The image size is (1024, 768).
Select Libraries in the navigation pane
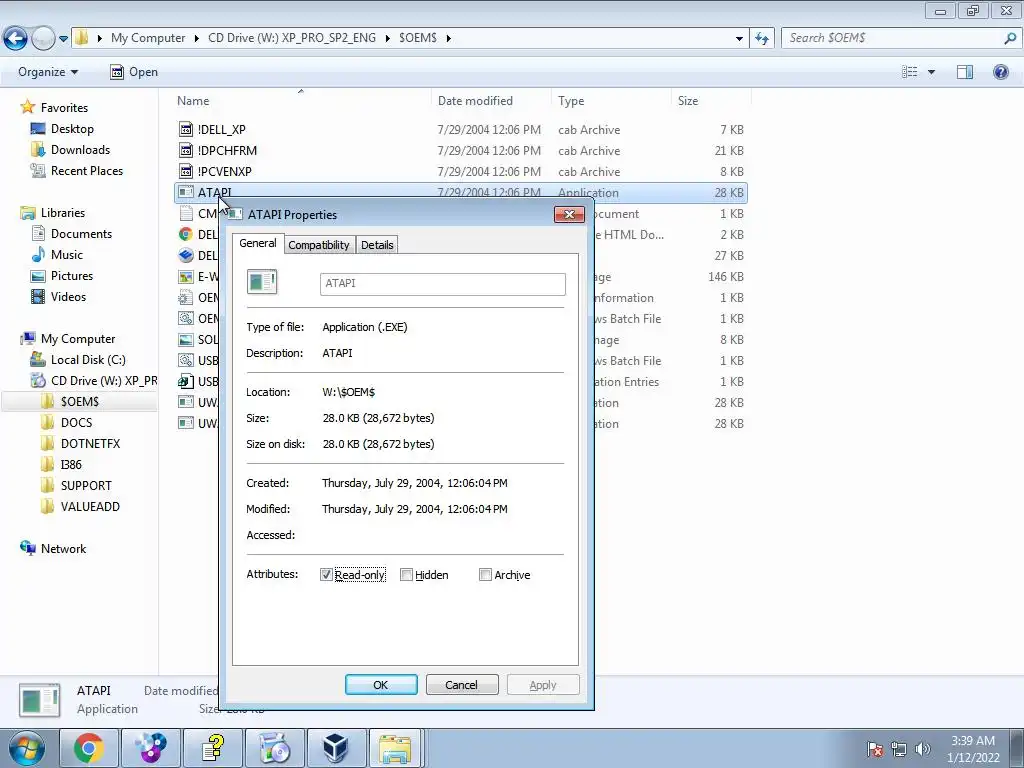click(63, 213)
